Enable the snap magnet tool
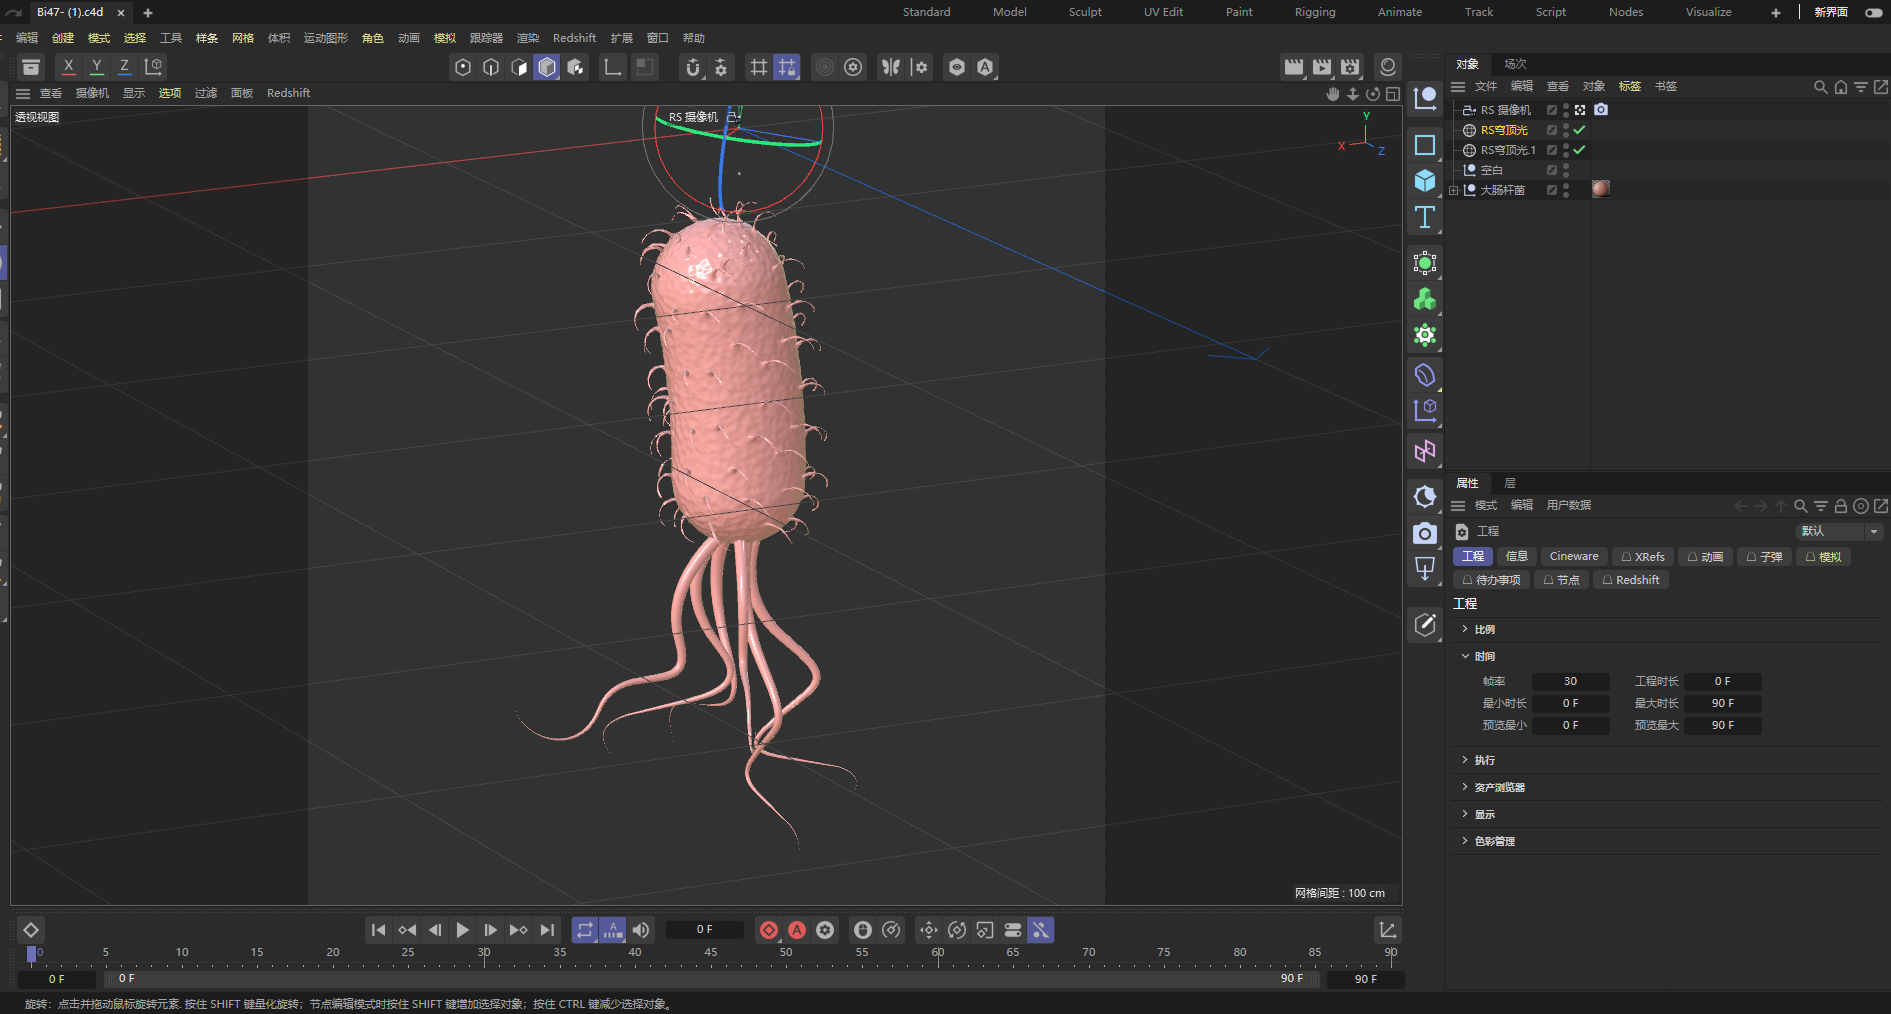 tap(693, 67)
